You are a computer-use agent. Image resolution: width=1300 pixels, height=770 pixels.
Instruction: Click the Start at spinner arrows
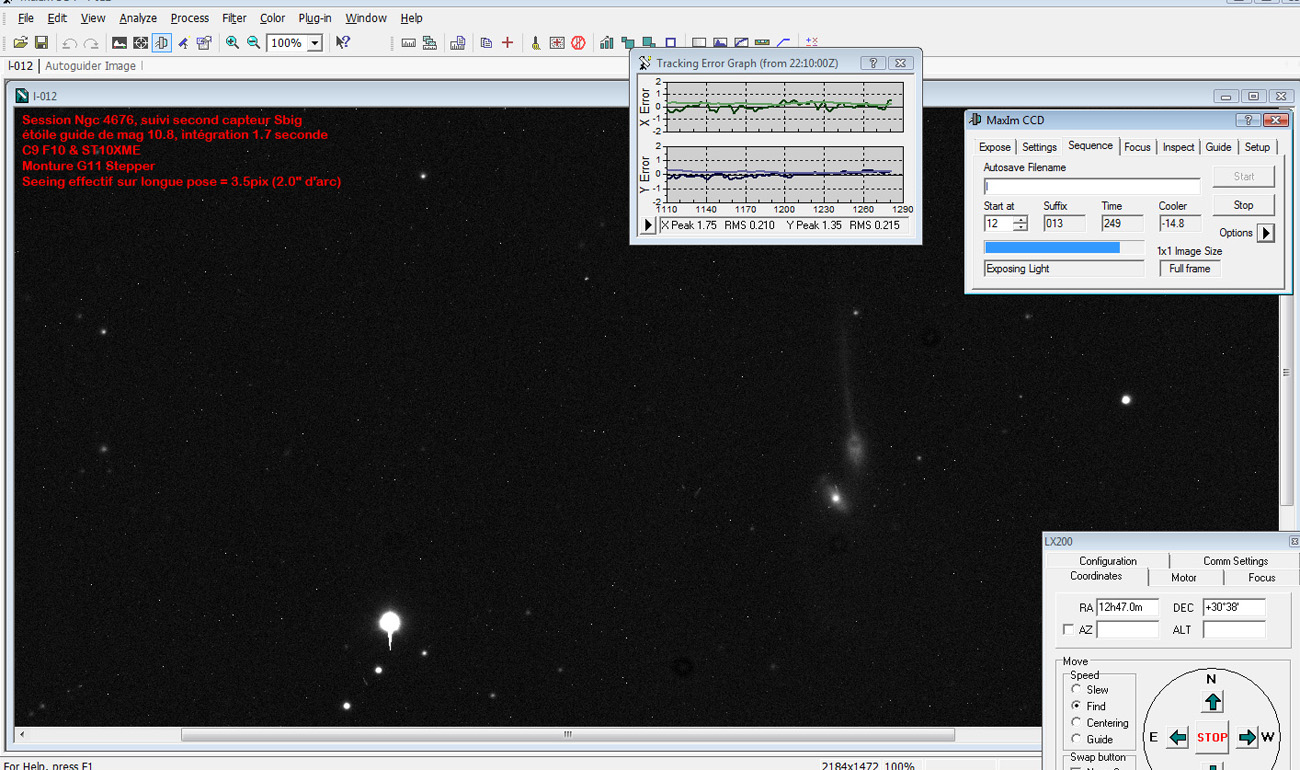[1020, 224]
